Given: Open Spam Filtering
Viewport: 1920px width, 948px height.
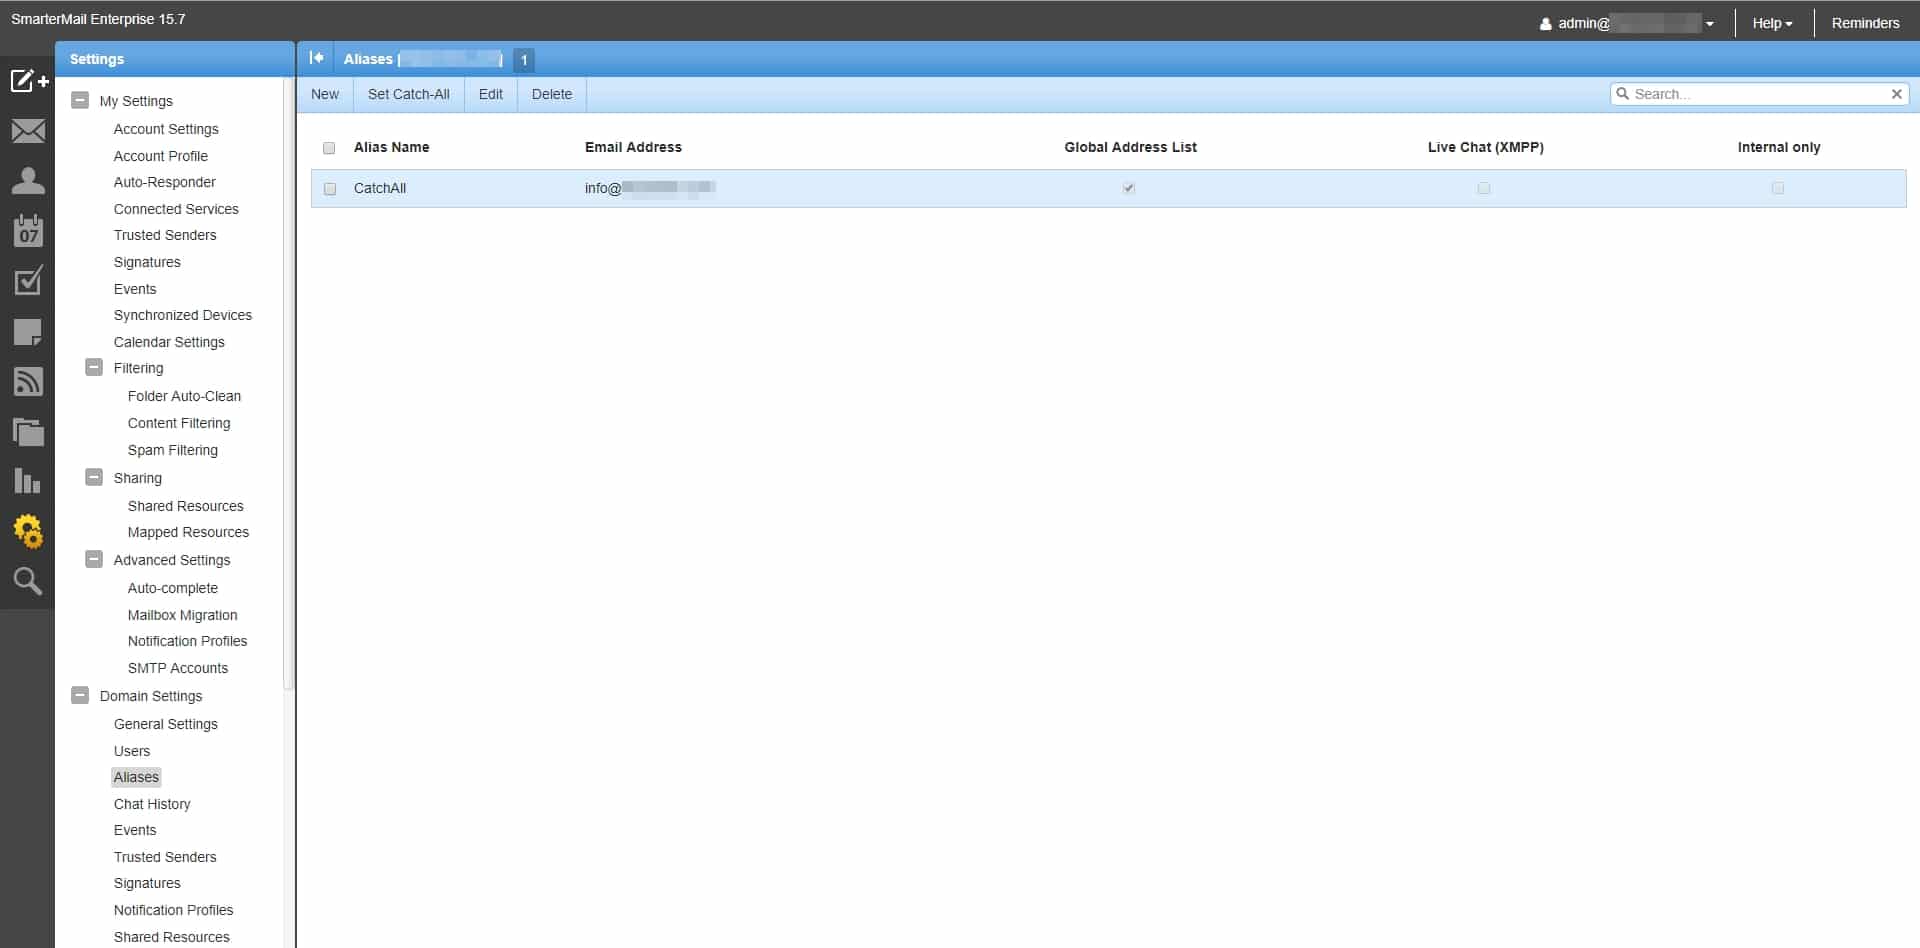Looking at the screenshot, I should point(173,450).
